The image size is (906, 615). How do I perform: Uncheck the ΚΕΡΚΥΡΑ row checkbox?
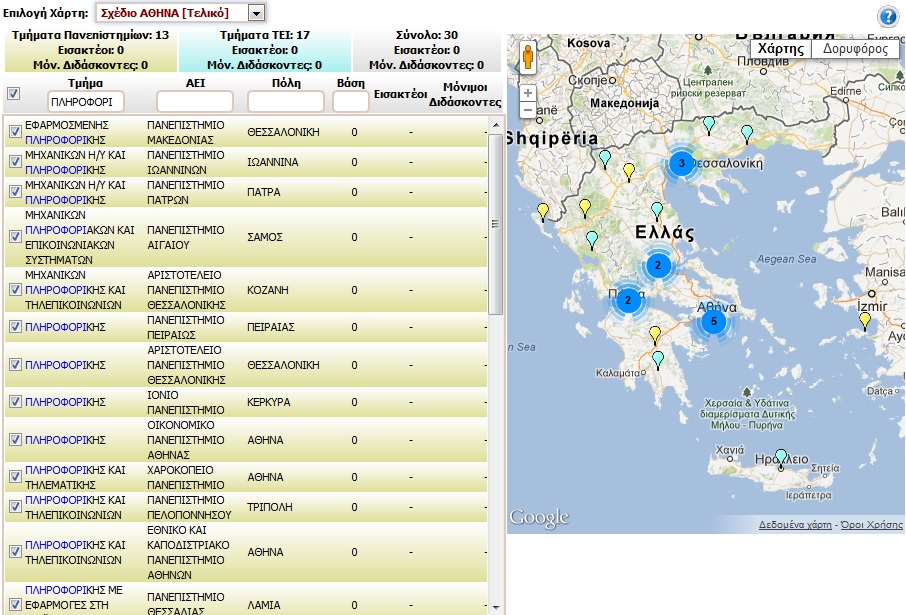(14, 402)
